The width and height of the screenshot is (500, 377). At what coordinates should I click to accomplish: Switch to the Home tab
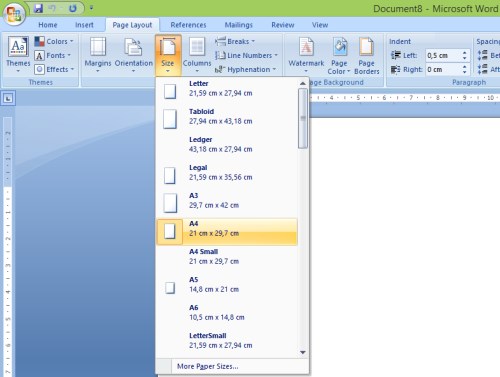(x=48, y=25)
